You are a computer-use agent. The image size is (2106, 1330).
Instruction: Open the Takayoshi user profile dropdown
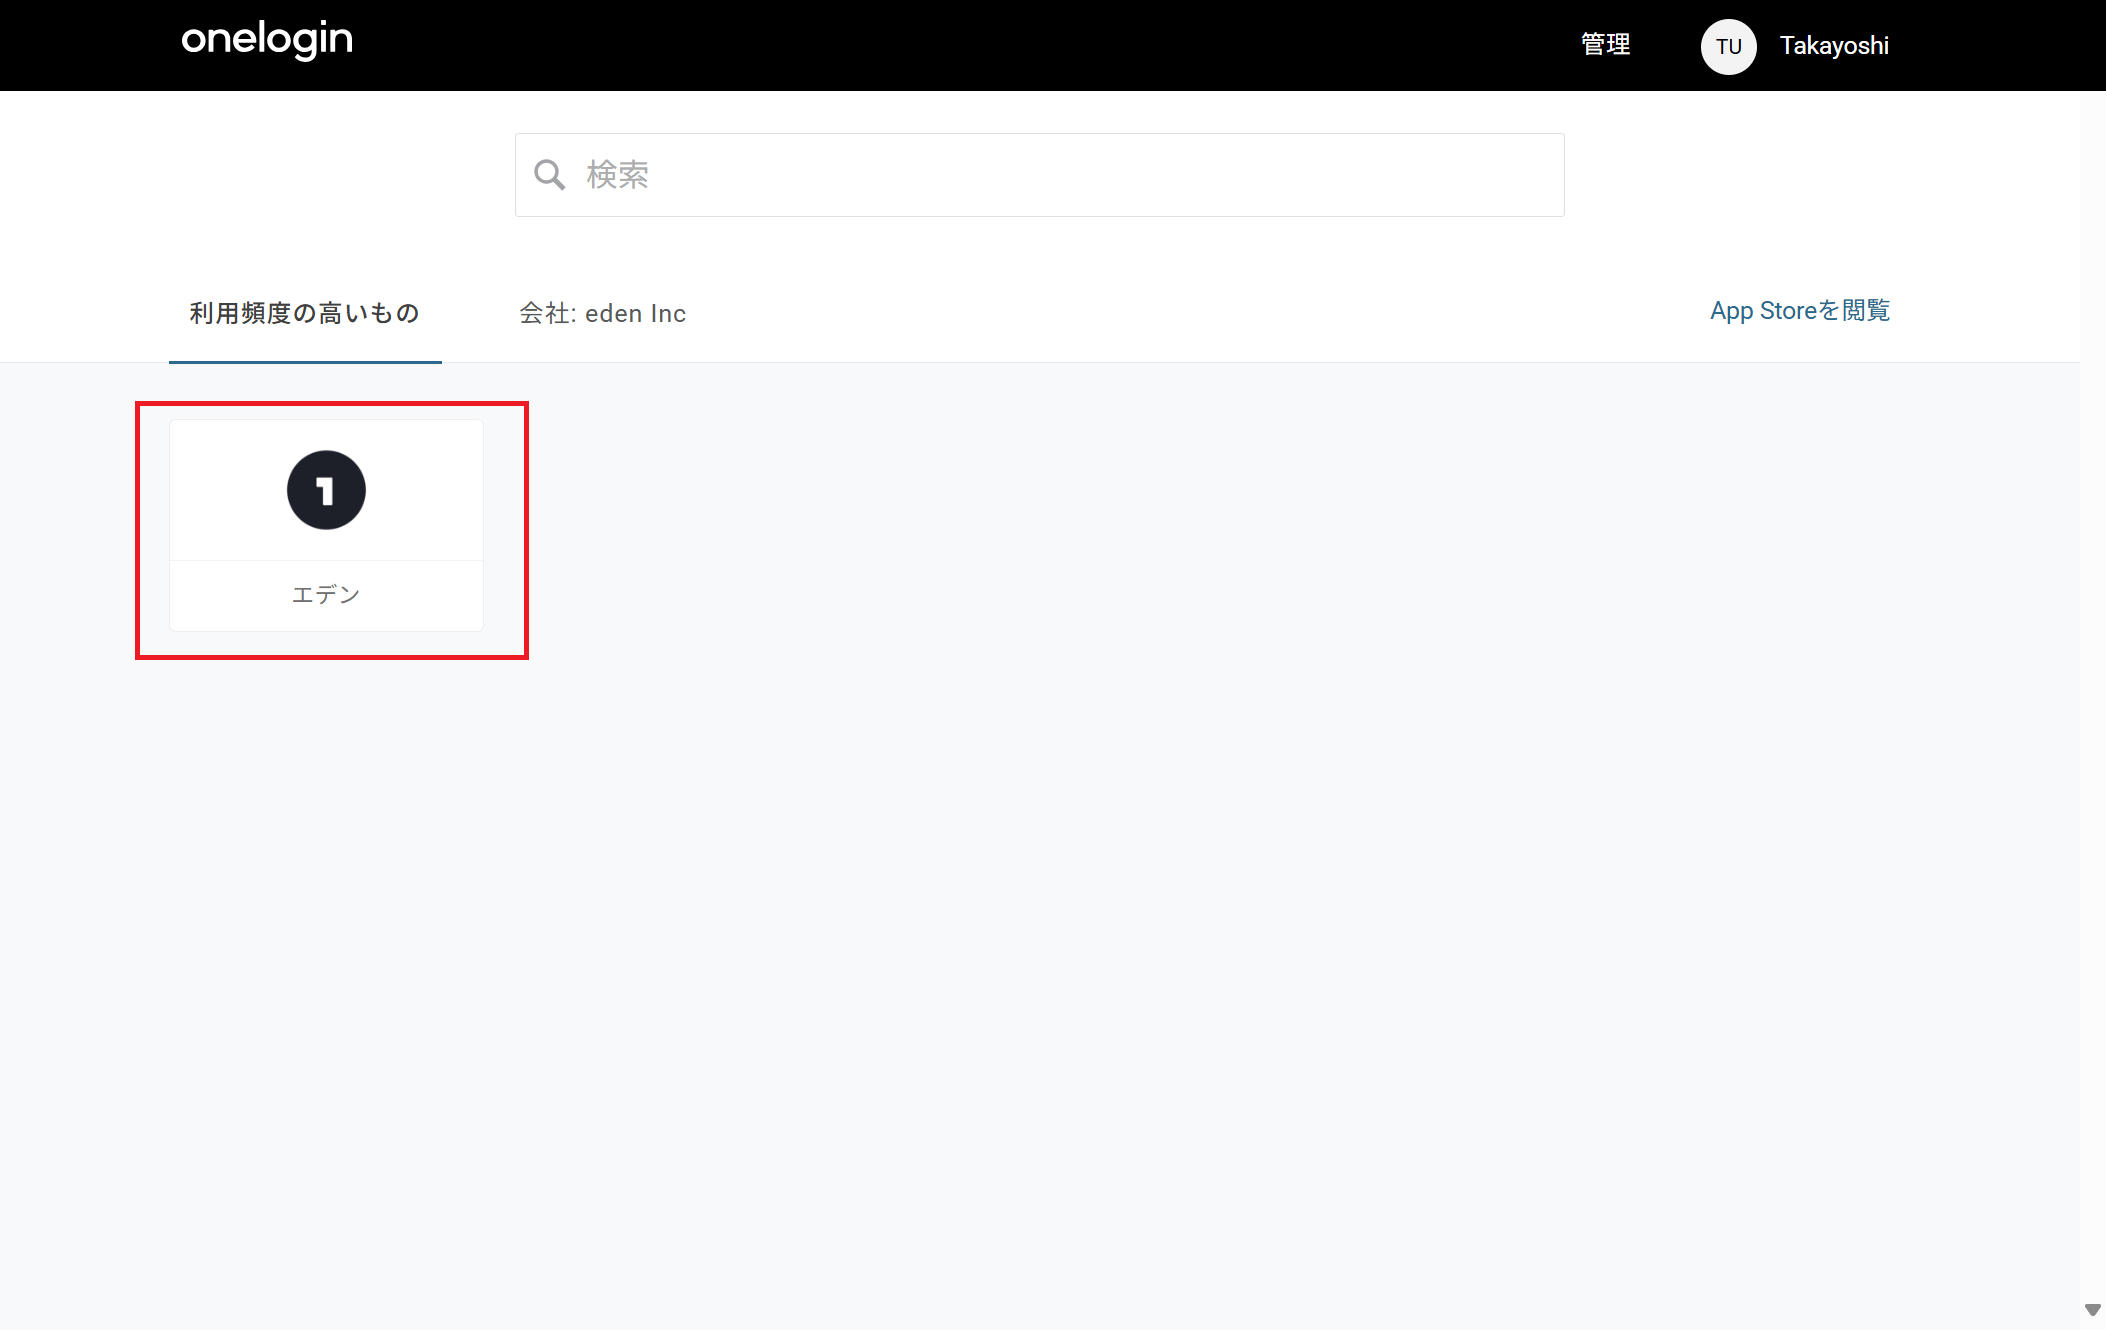pyautogui.click(x=1833, y=46)
